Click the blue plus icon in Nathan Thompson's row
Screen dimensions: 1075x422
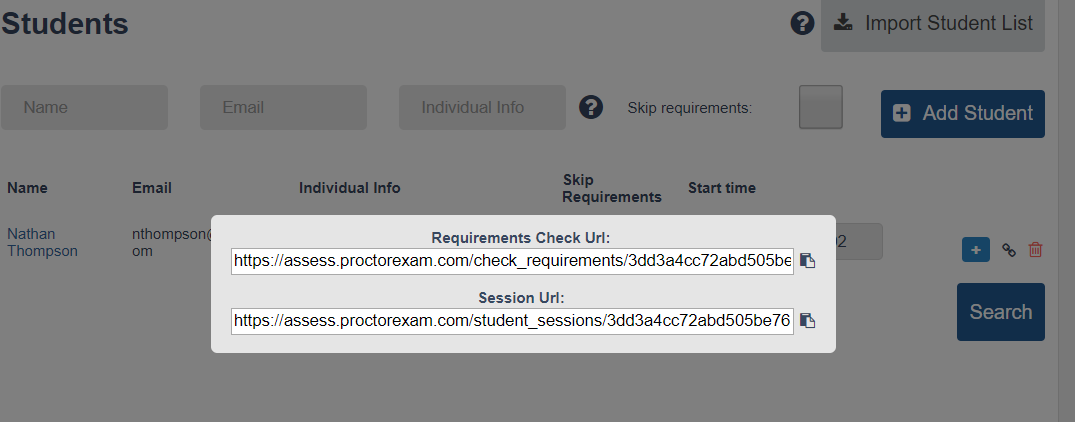(976, 250)
